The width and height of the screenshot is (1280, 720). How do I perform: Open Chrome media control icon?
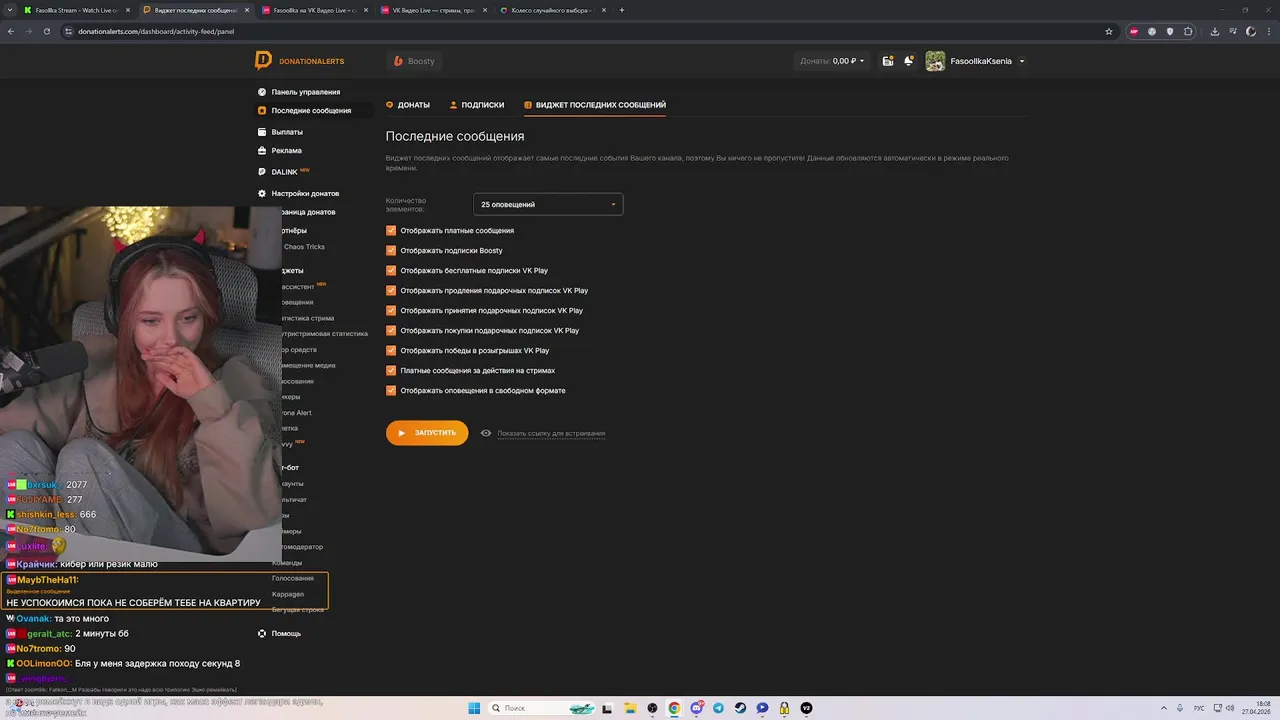tap(1233, 31)
